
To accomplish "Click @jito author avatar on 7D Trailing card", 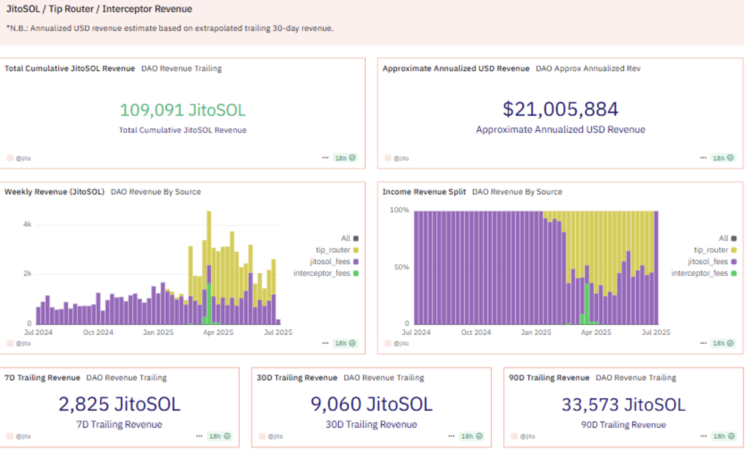I will click(10, 436).
